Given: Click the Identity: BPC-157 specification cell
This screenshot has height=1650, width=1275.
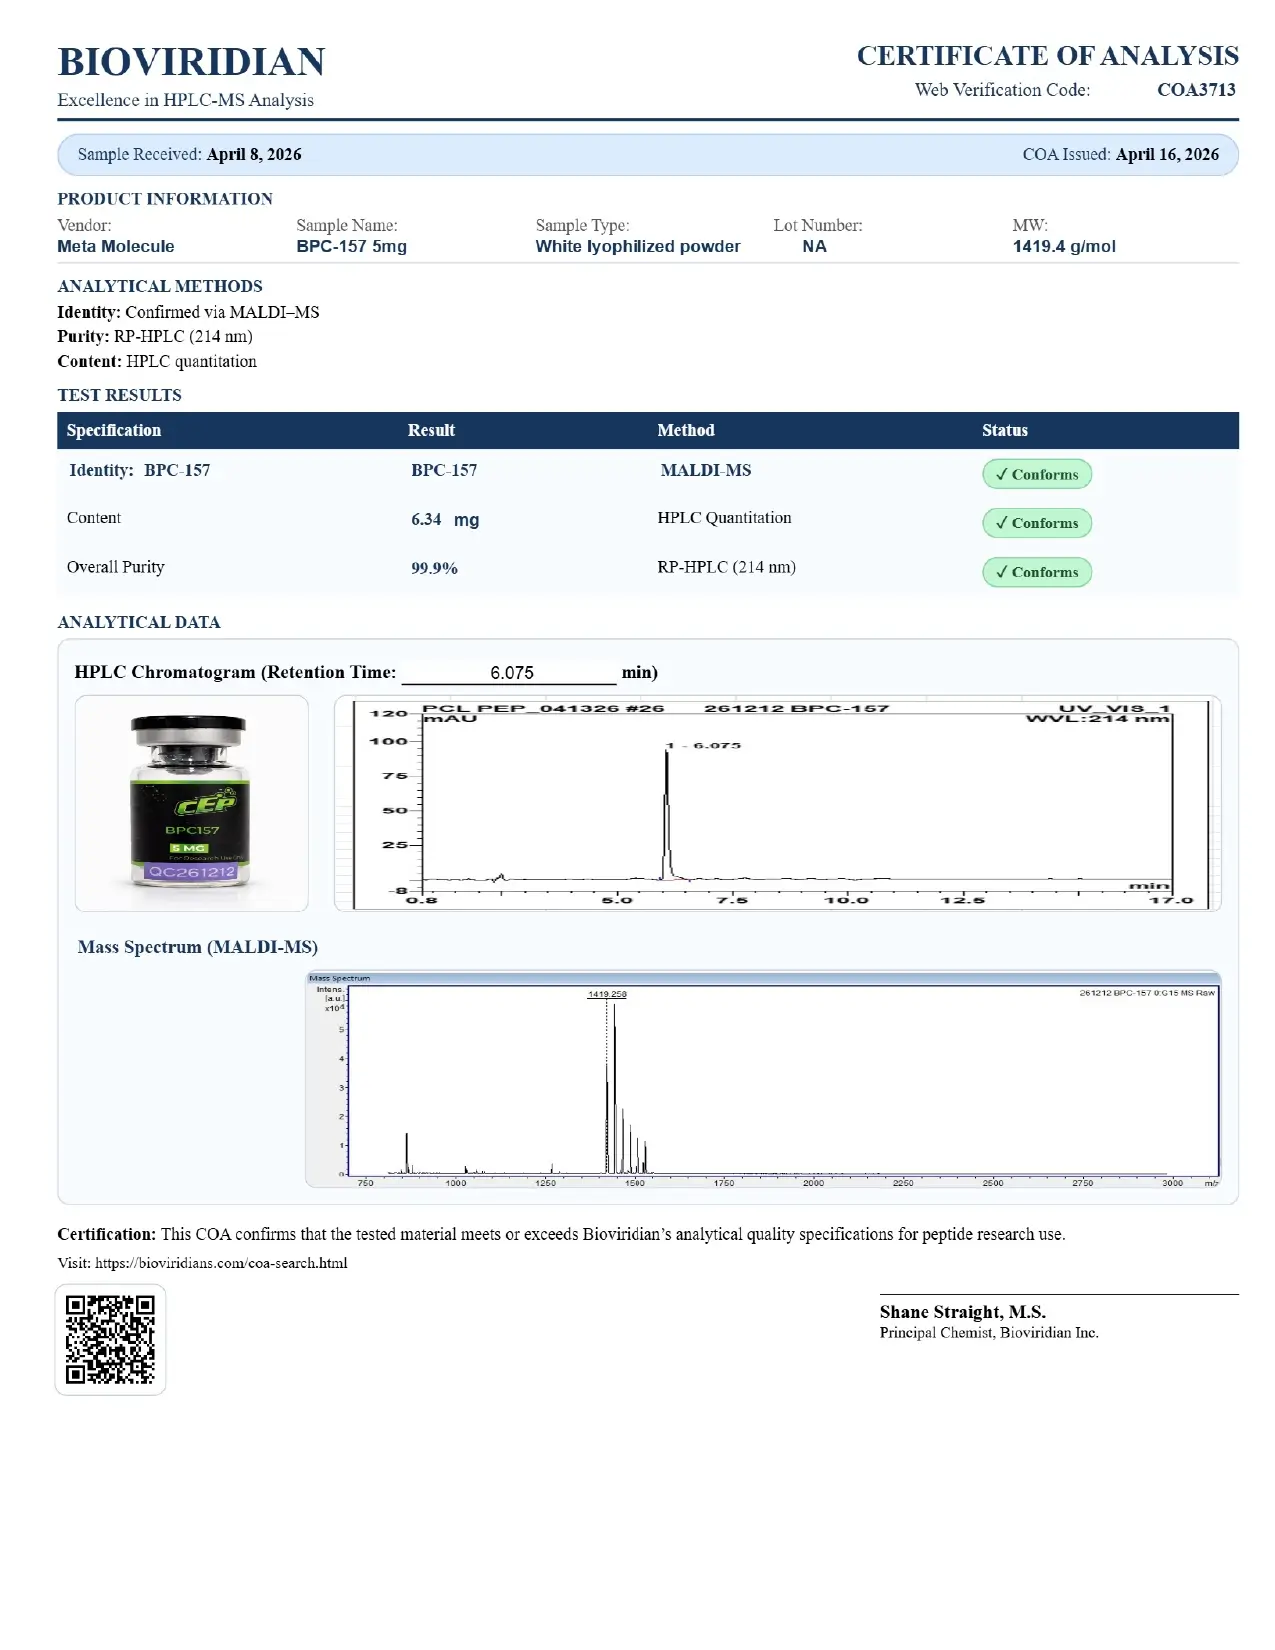Looking at the screenshot, I should 140,470.
